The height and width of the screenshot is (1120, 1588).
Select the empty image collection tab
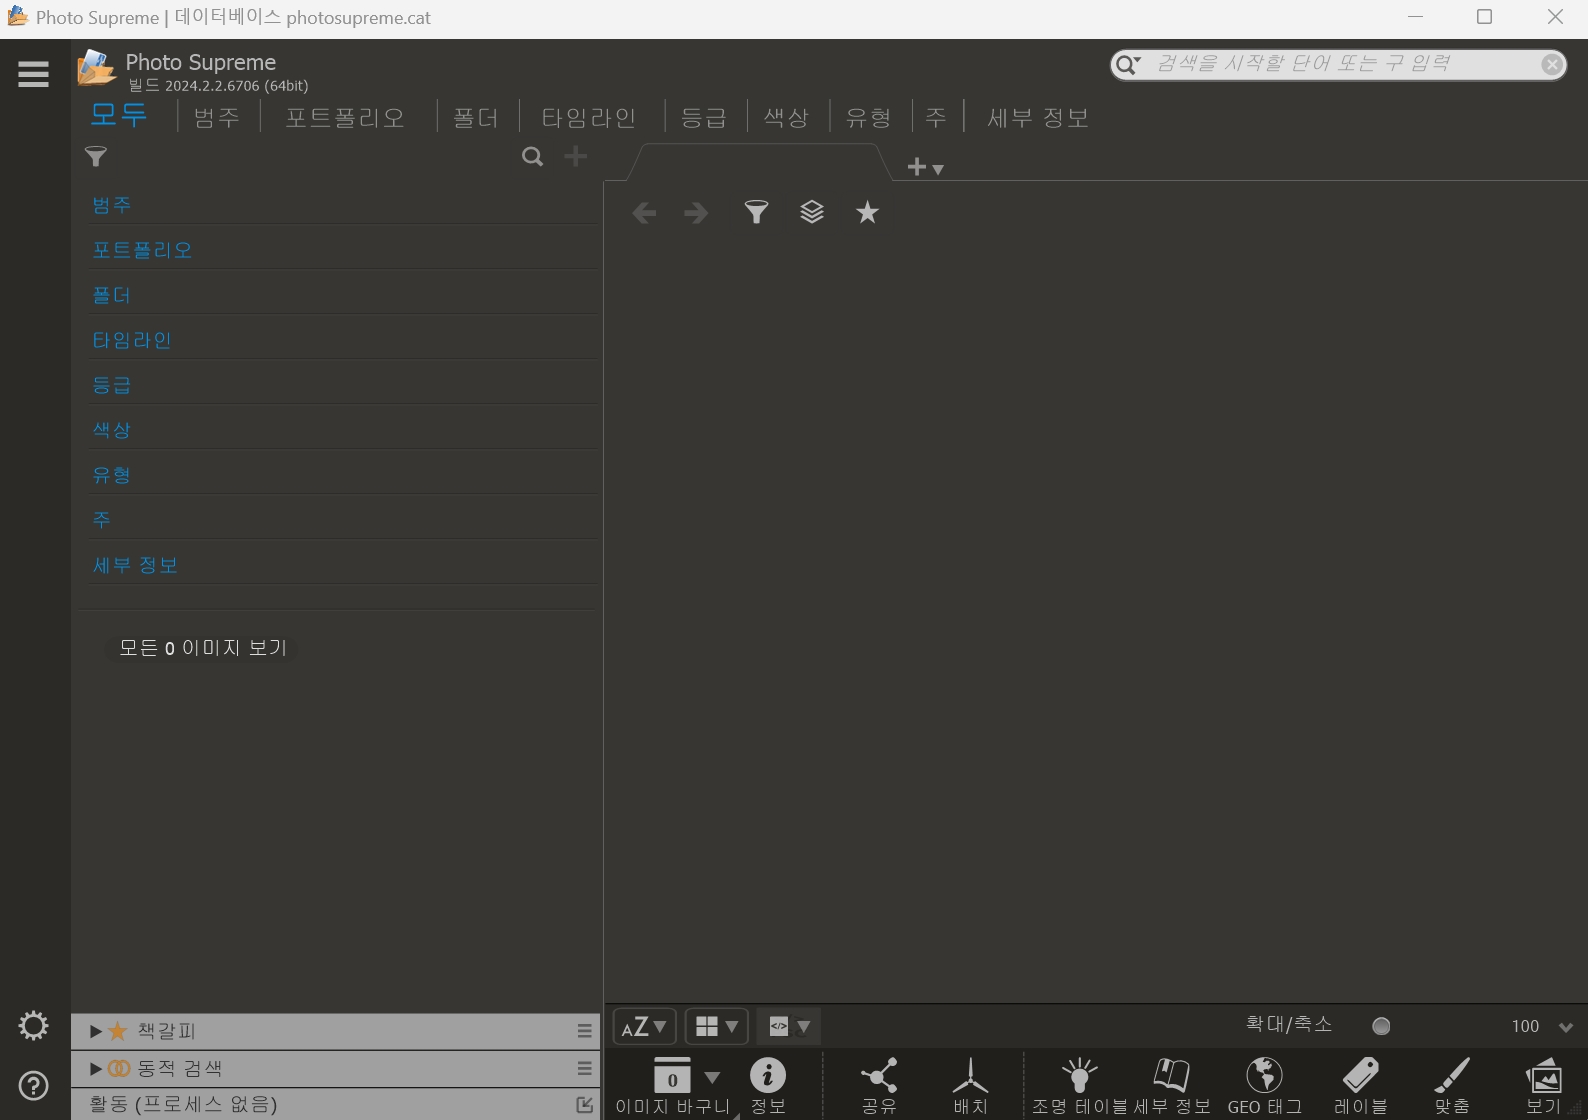click(759, 162)
